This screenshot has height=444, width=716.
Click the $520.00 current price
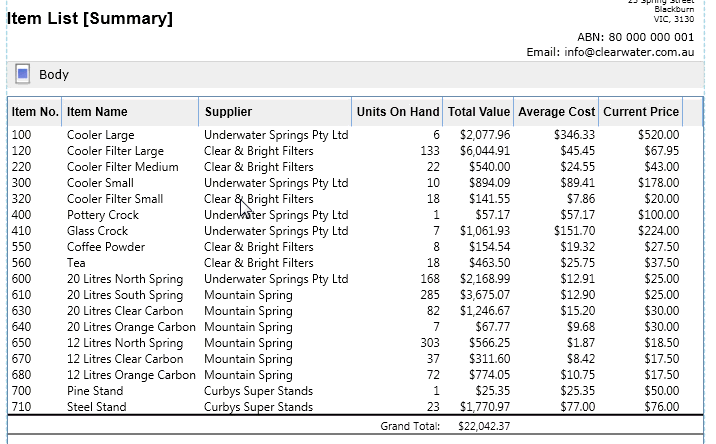658,135
